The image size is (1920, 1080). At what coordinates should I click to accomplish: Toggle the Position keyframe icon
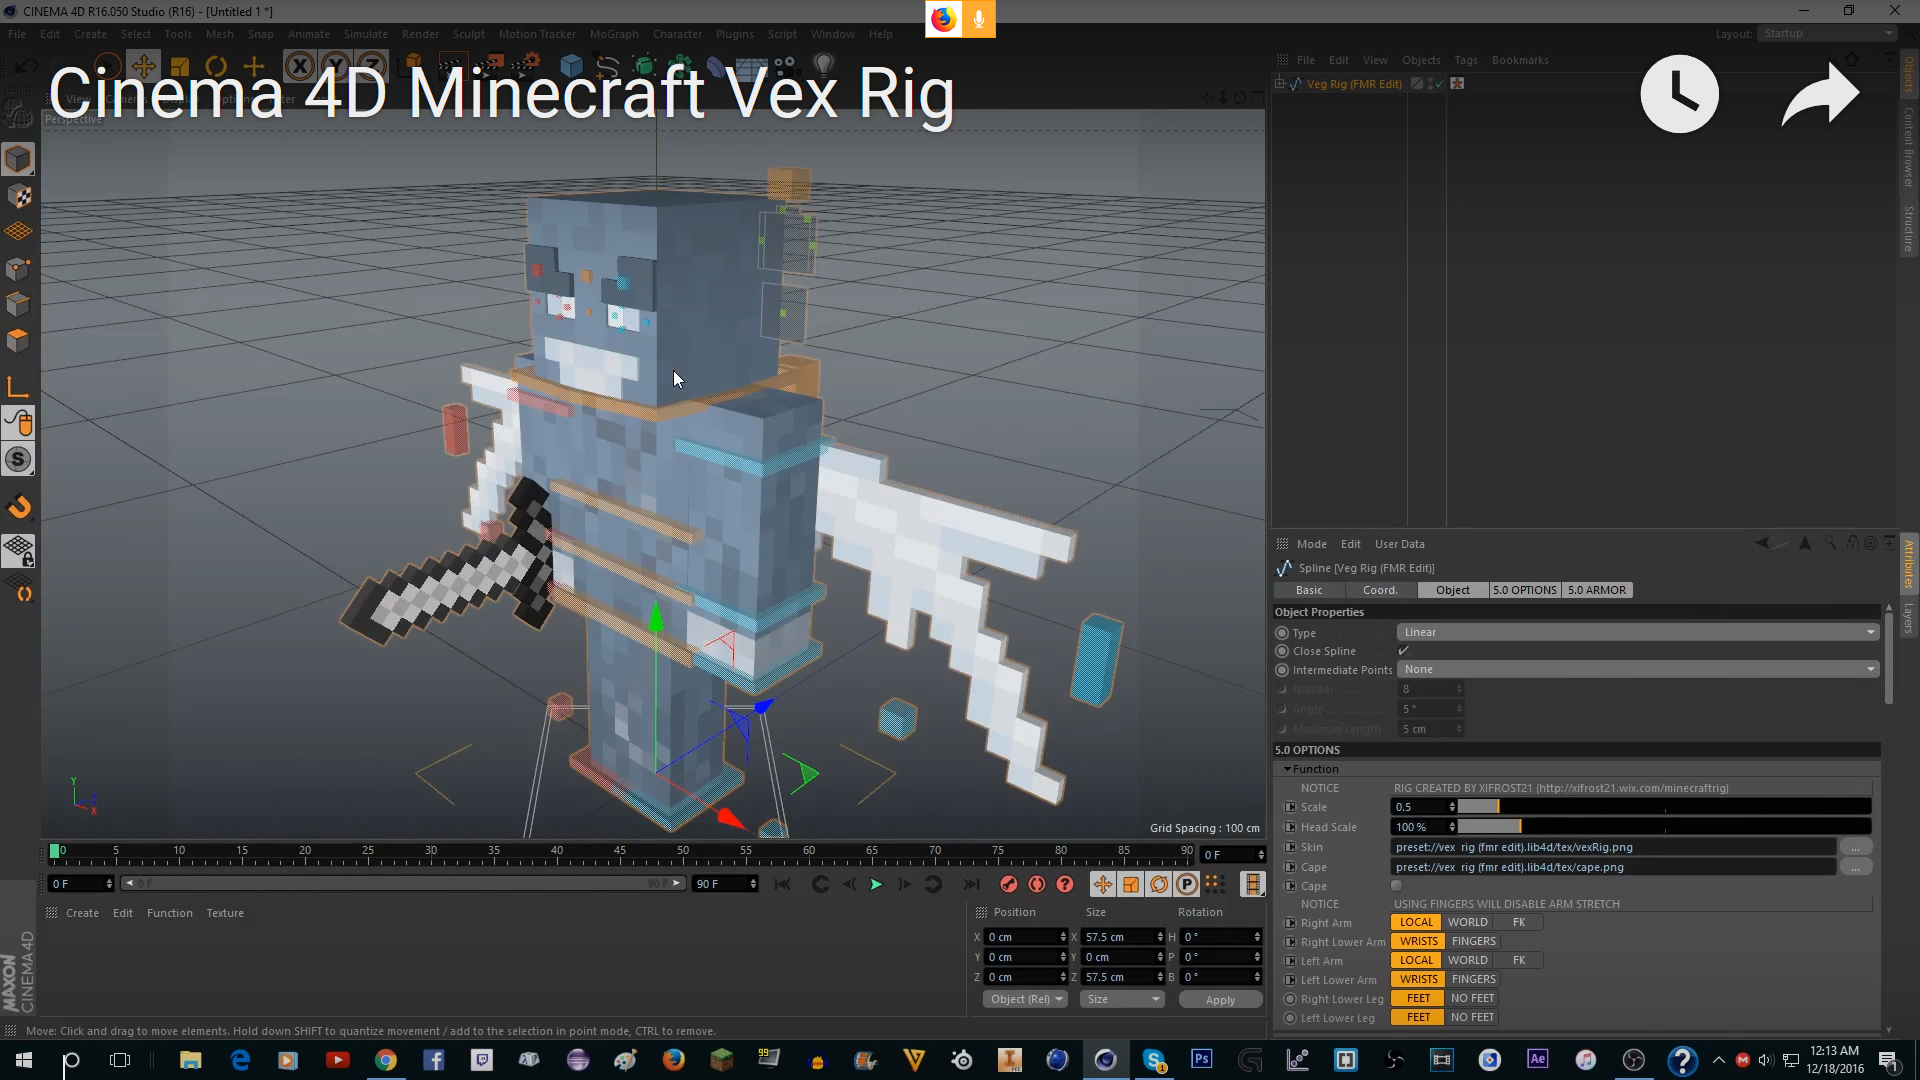(x=1102, y=884)
